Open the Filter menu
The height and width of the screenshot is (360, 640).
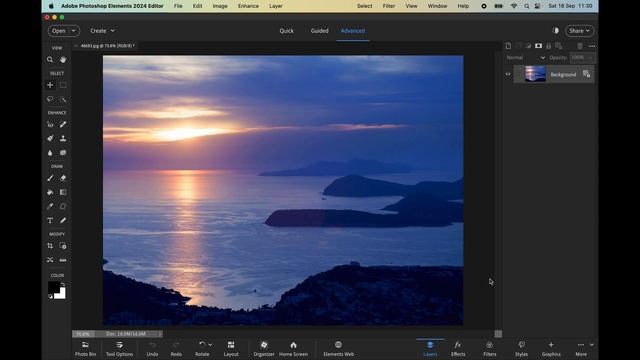389,6
